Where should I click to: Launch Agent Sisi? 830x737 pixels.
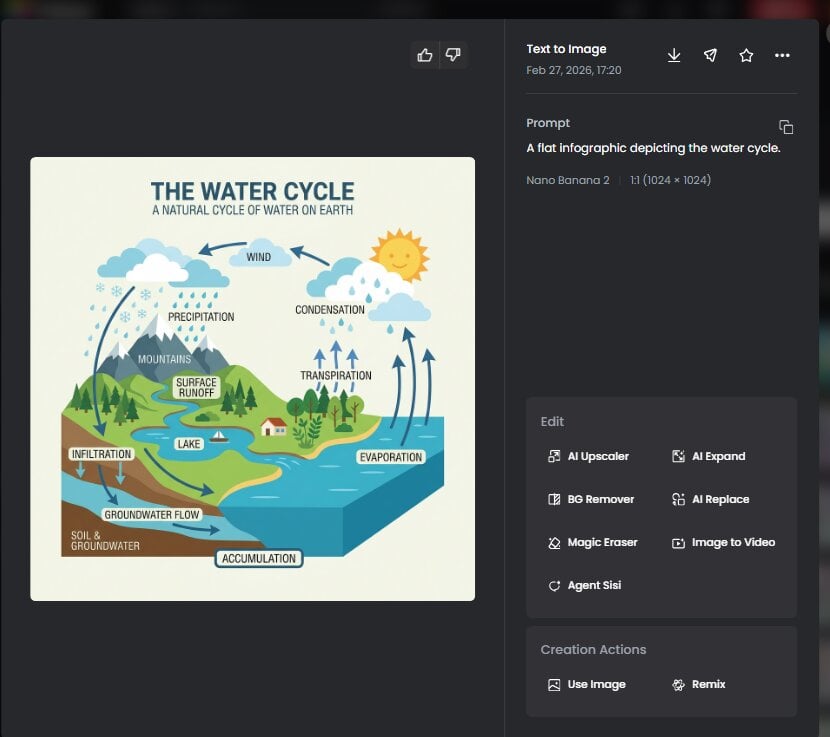(x=585, y=585)
